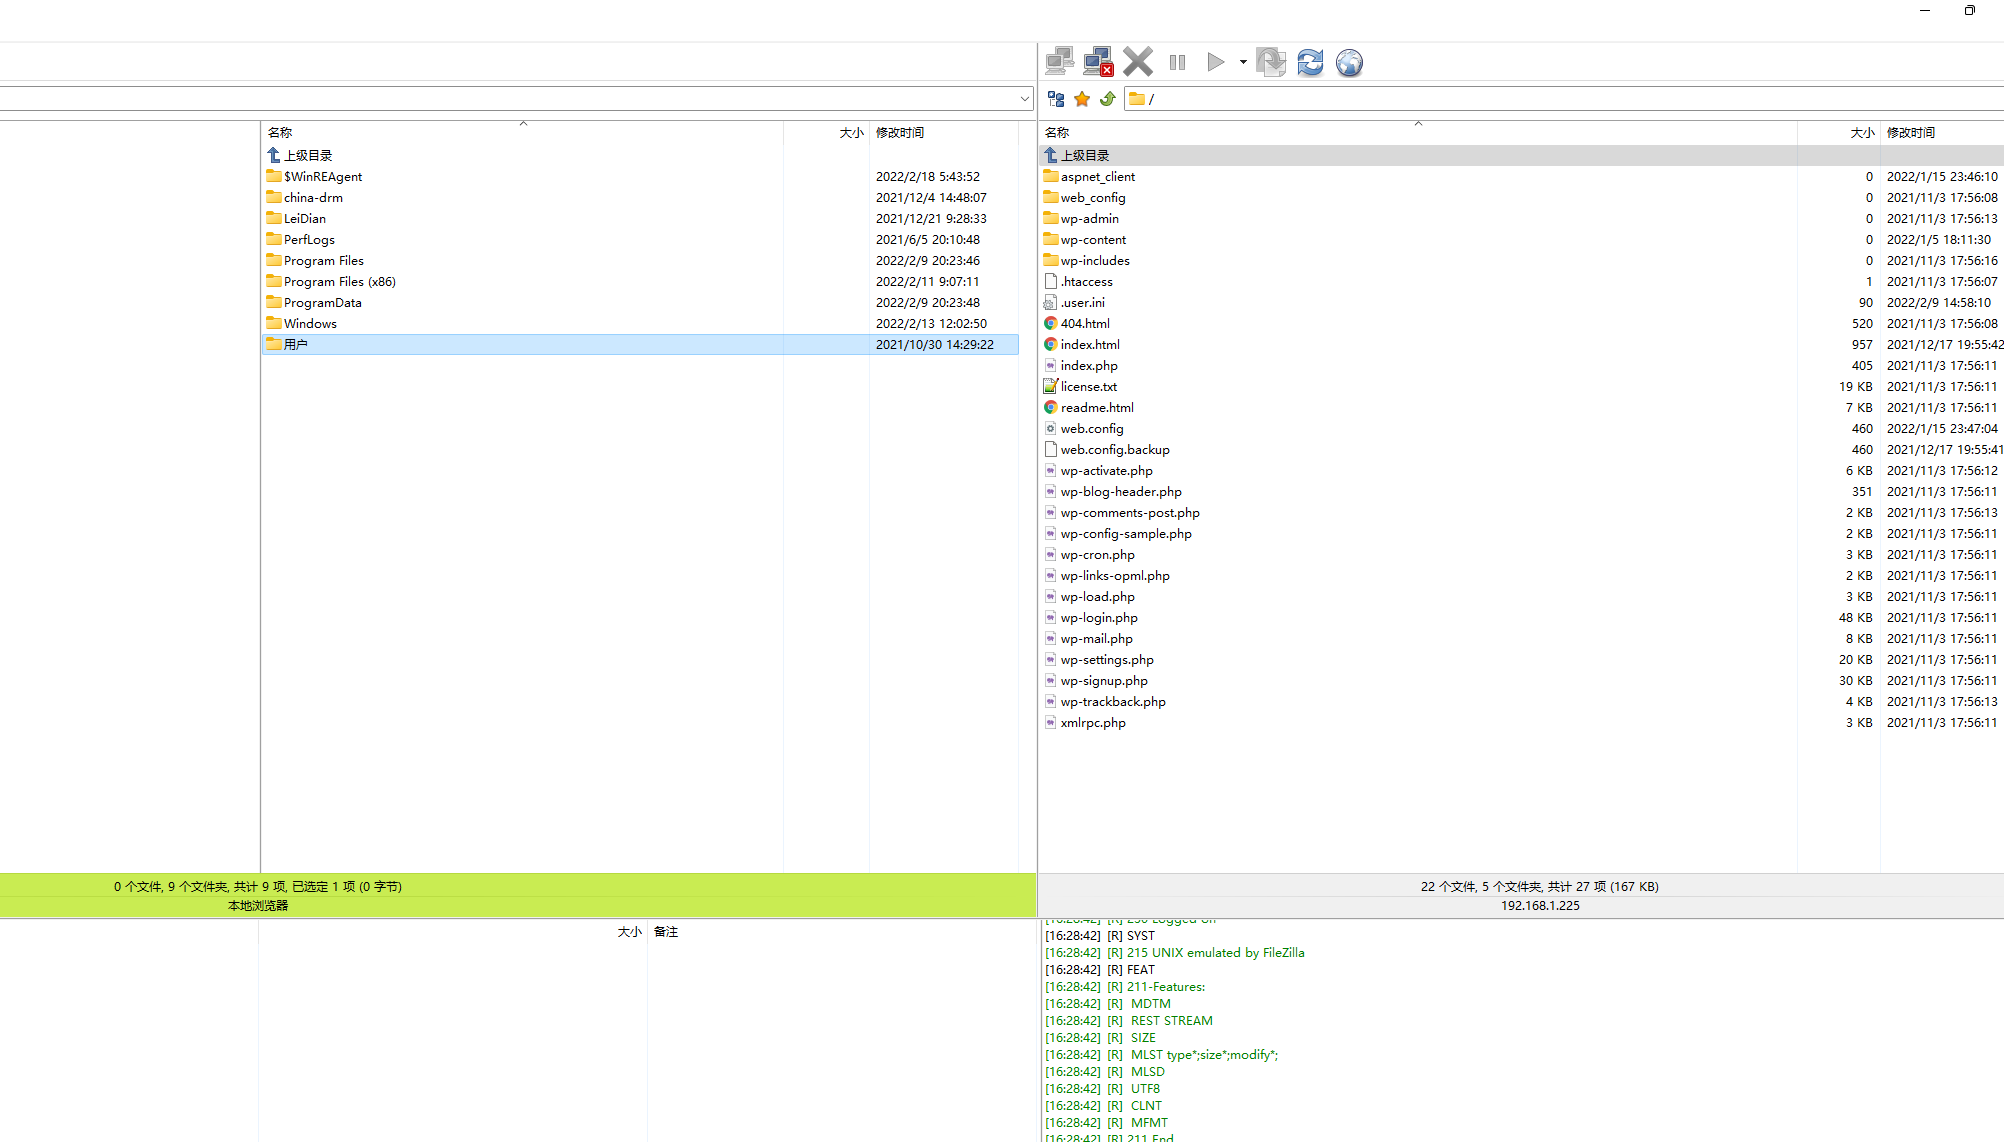Screen dimensions: 2004x1142
Task: Toggle the remote folder tree view icon
Action: coord(1056,99)
